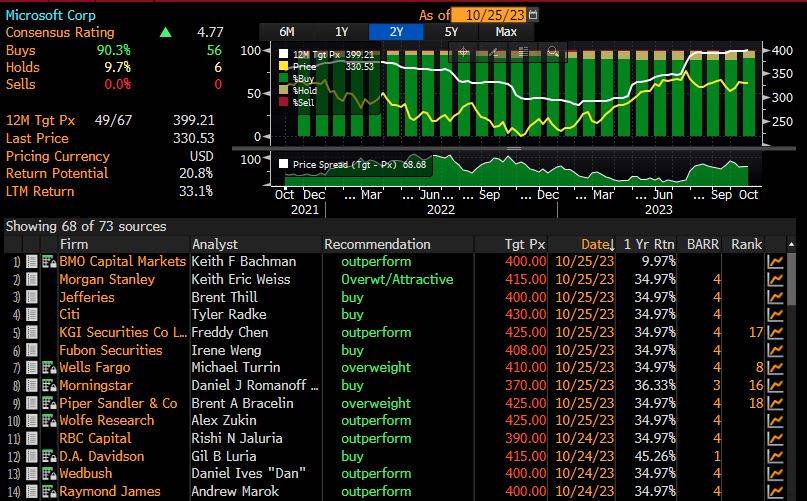Open the KGI Securities Co firm link
The width and height of the screenshot is (807, 501).
[123, 333]
